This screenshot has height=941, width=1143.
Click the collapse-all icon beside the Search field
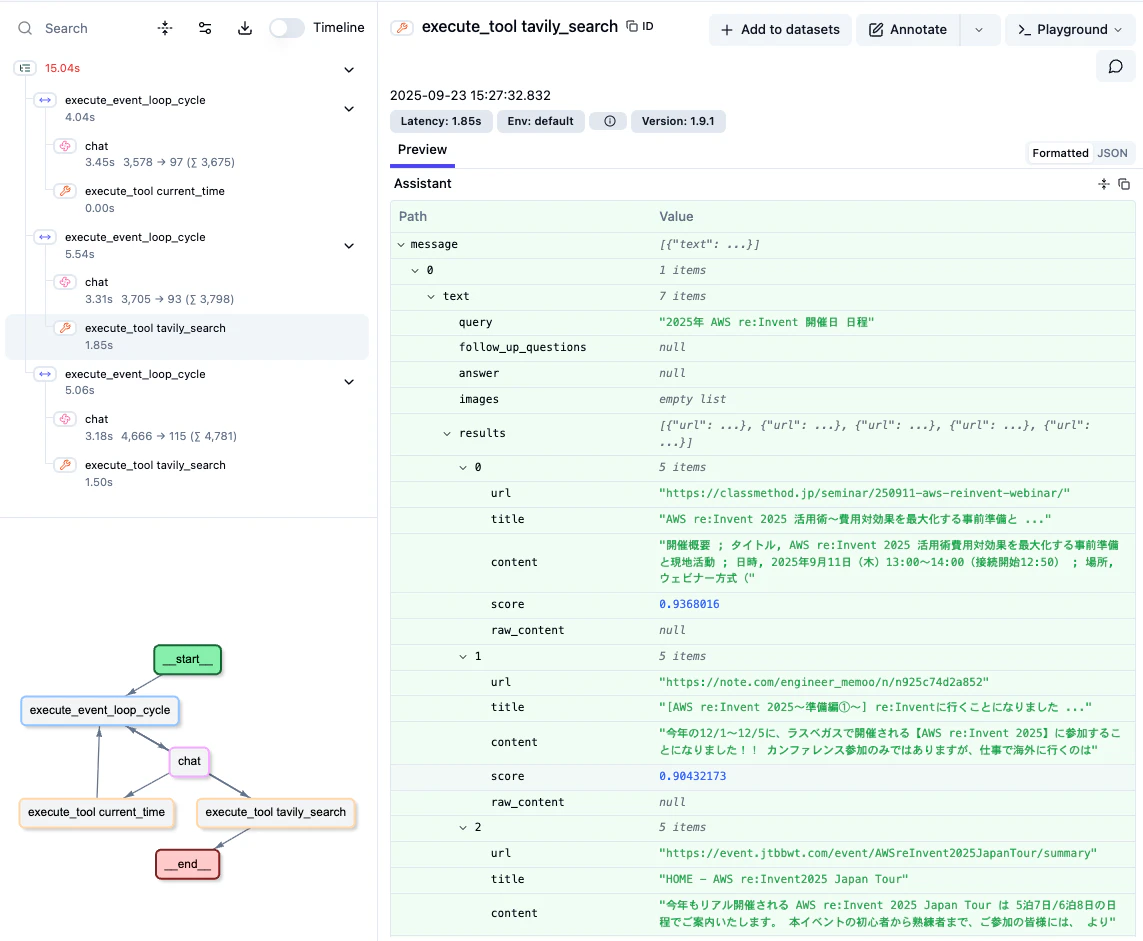point(165,28)
